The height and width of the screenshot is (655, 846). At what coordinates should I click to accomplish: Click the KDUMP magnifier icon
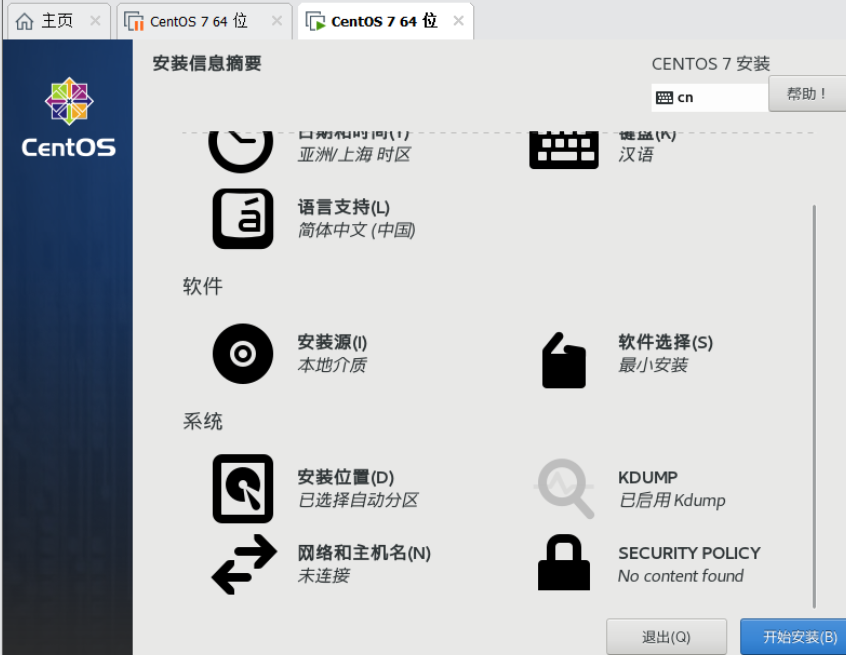(564, 488)
